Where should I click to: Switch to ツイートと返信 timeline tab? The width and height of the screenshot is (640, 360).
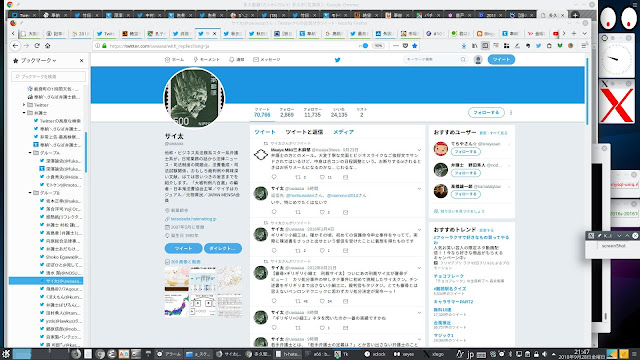pos(304,132)
